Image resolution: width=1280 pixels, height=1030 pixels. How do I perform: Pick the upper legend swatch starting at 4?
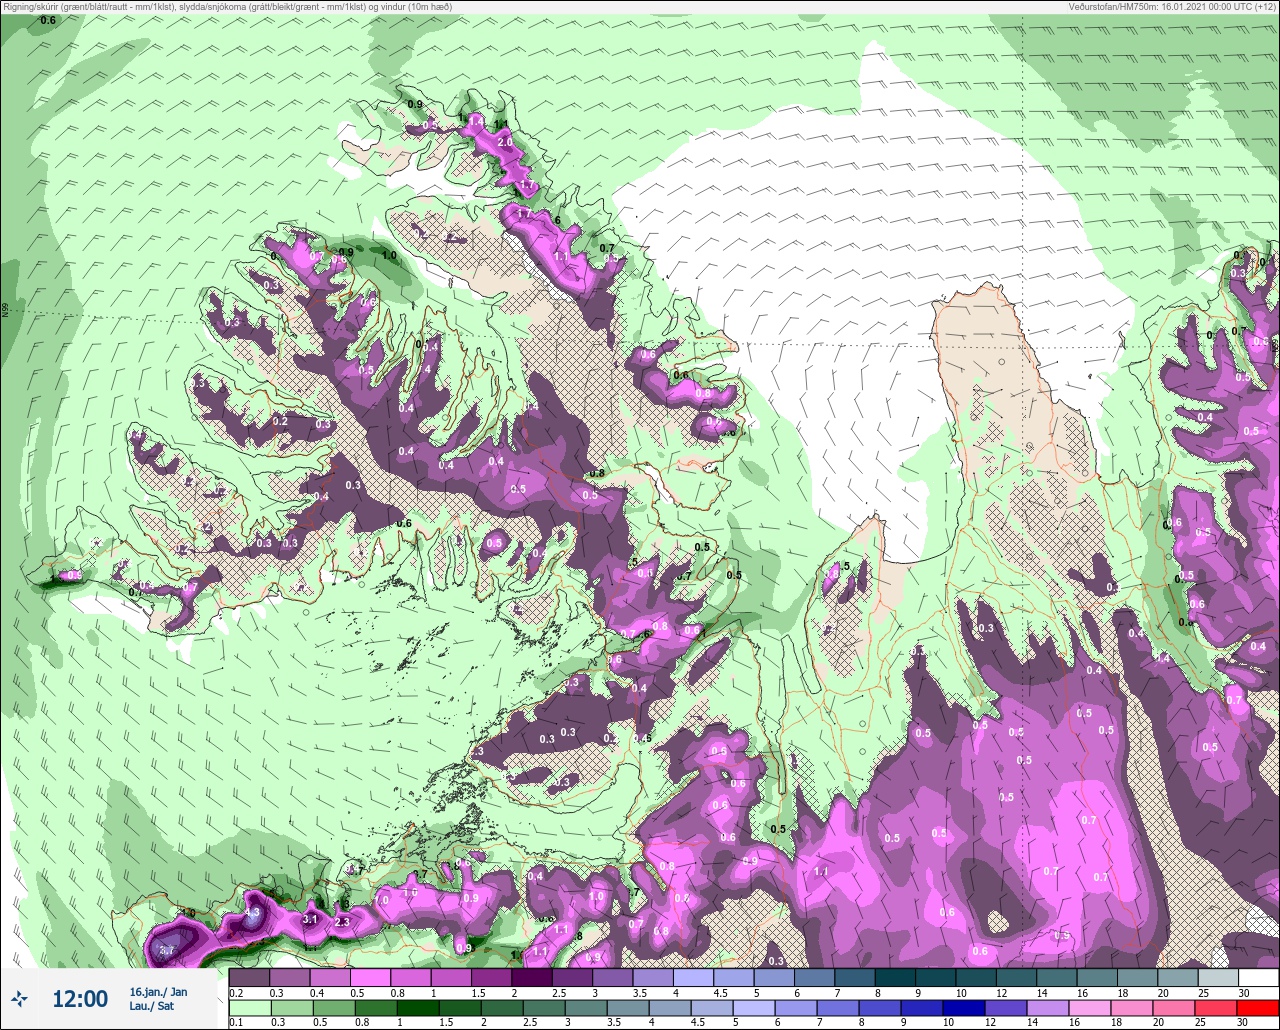click(693, 977)
